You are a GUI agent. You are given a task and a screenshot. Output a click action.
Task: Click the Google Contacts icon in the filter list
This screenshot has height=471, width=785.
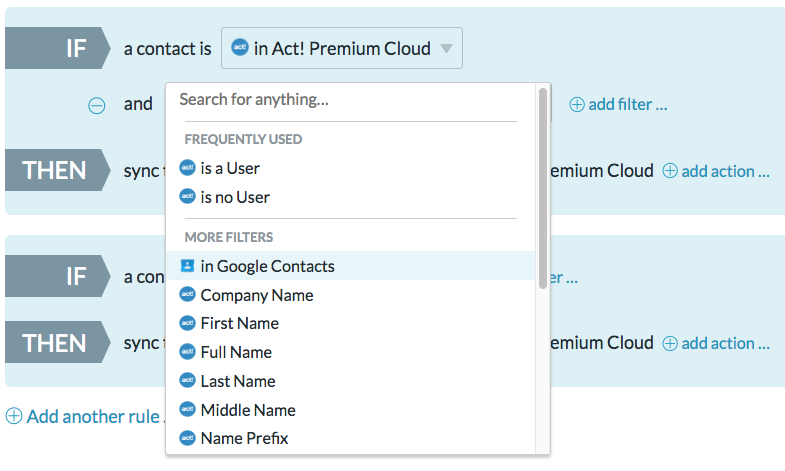pyautogui.click(x=187, y=266)
